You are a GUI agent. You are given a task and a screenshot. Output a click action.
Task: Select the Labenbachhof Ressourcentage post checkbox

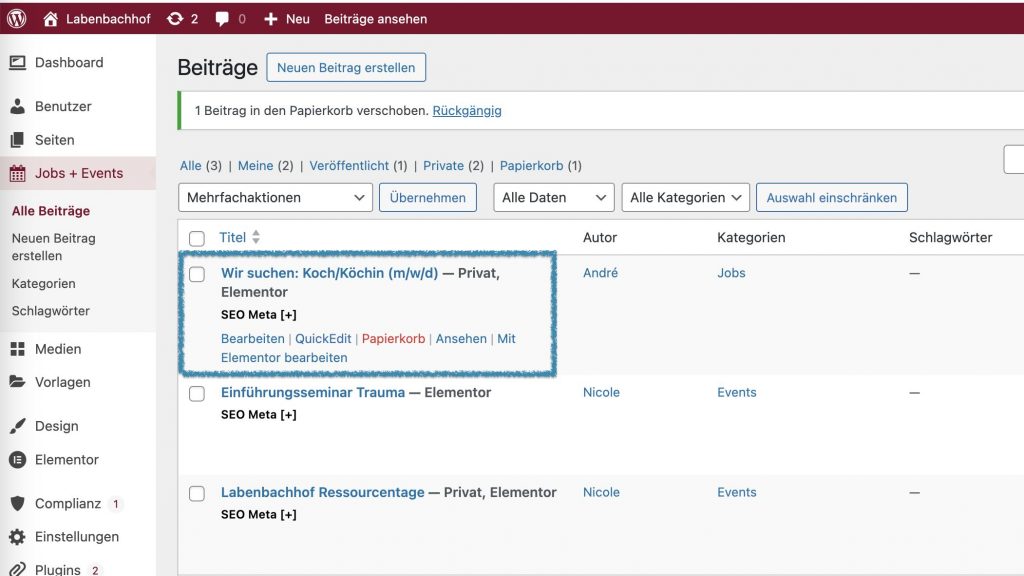point(197,494)
